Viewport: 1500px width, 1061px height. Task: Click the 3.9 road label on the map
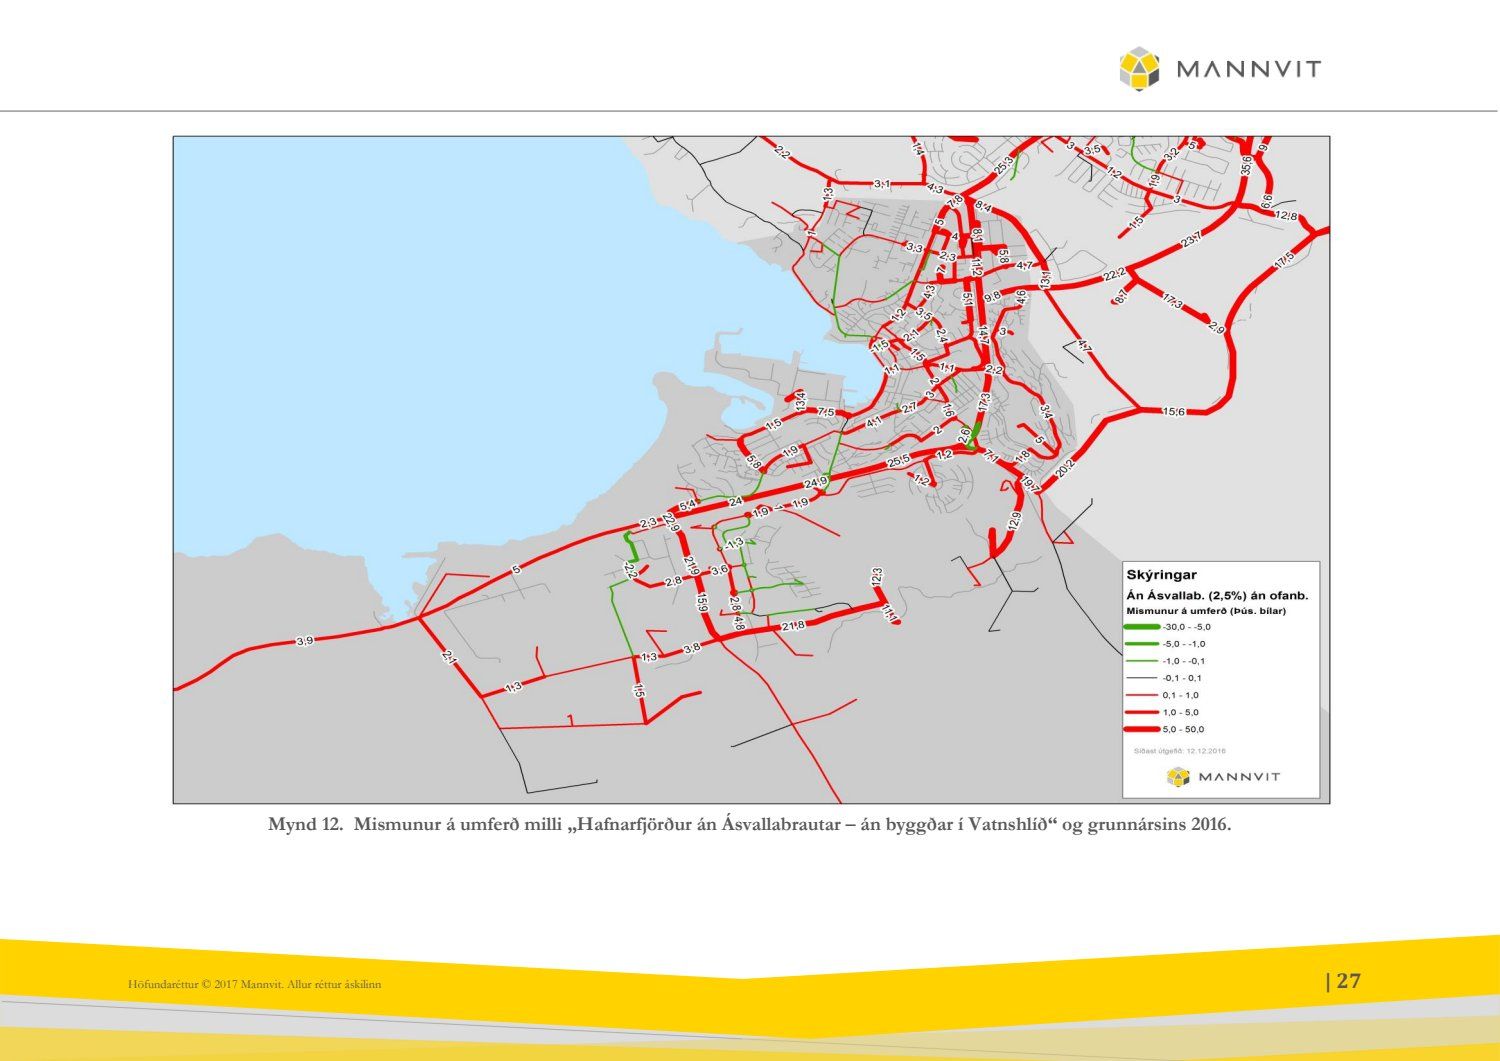[x=305, y=641]
